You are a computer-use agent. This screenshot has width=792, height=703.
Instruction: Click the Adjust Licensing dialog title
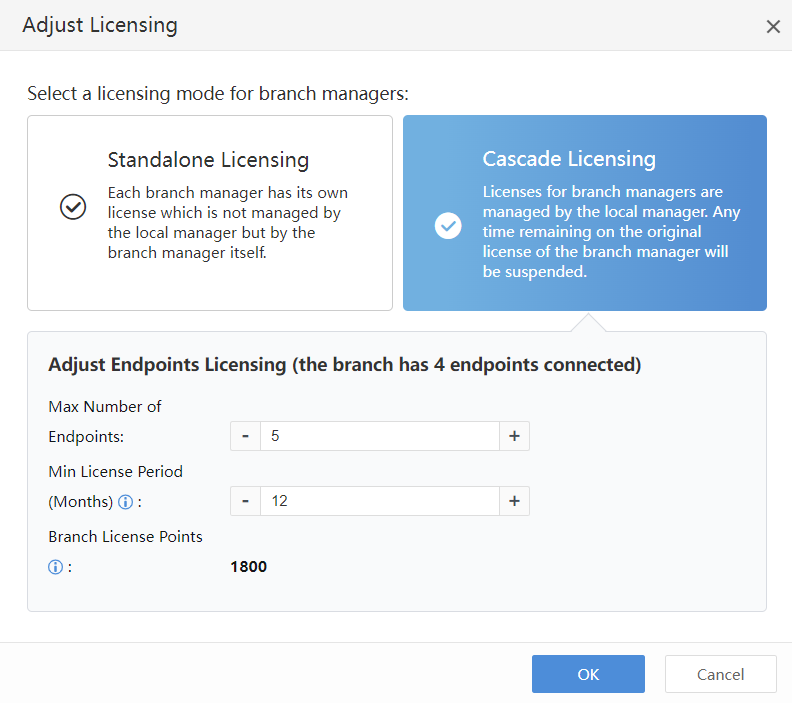100,26
